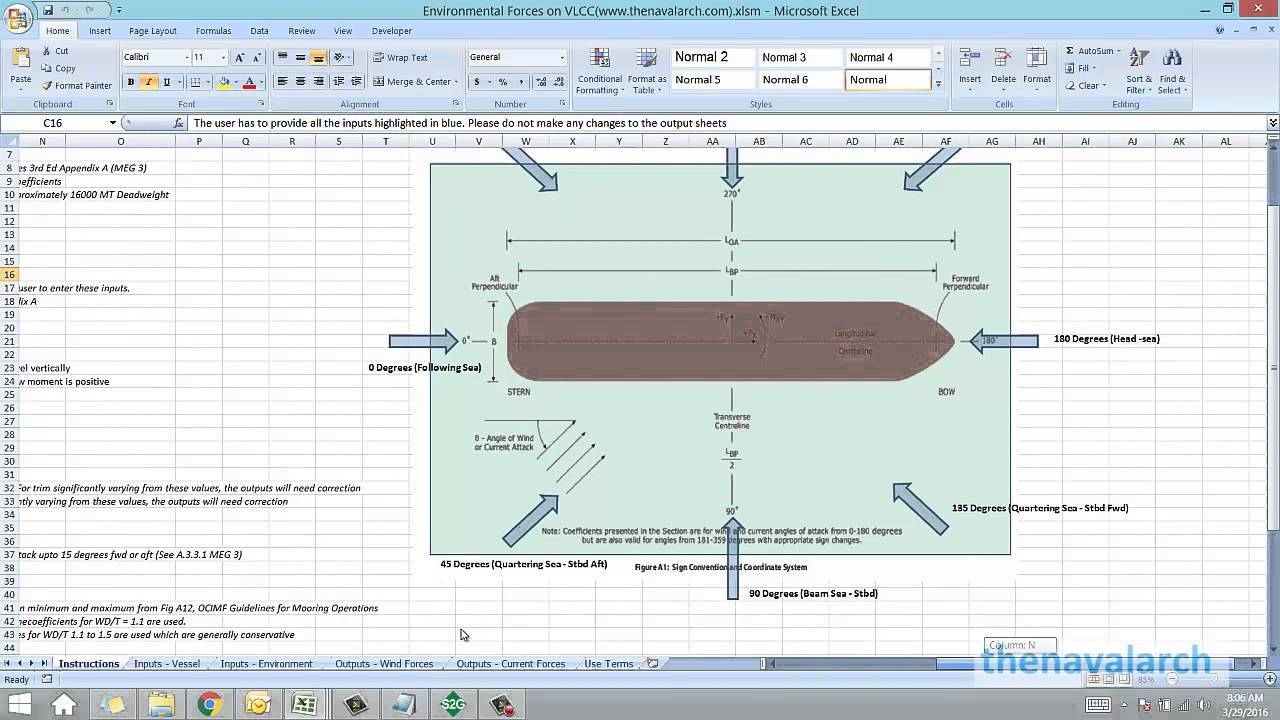
Task: Open the font size dropdown
Action: click(x=224, y=57)
